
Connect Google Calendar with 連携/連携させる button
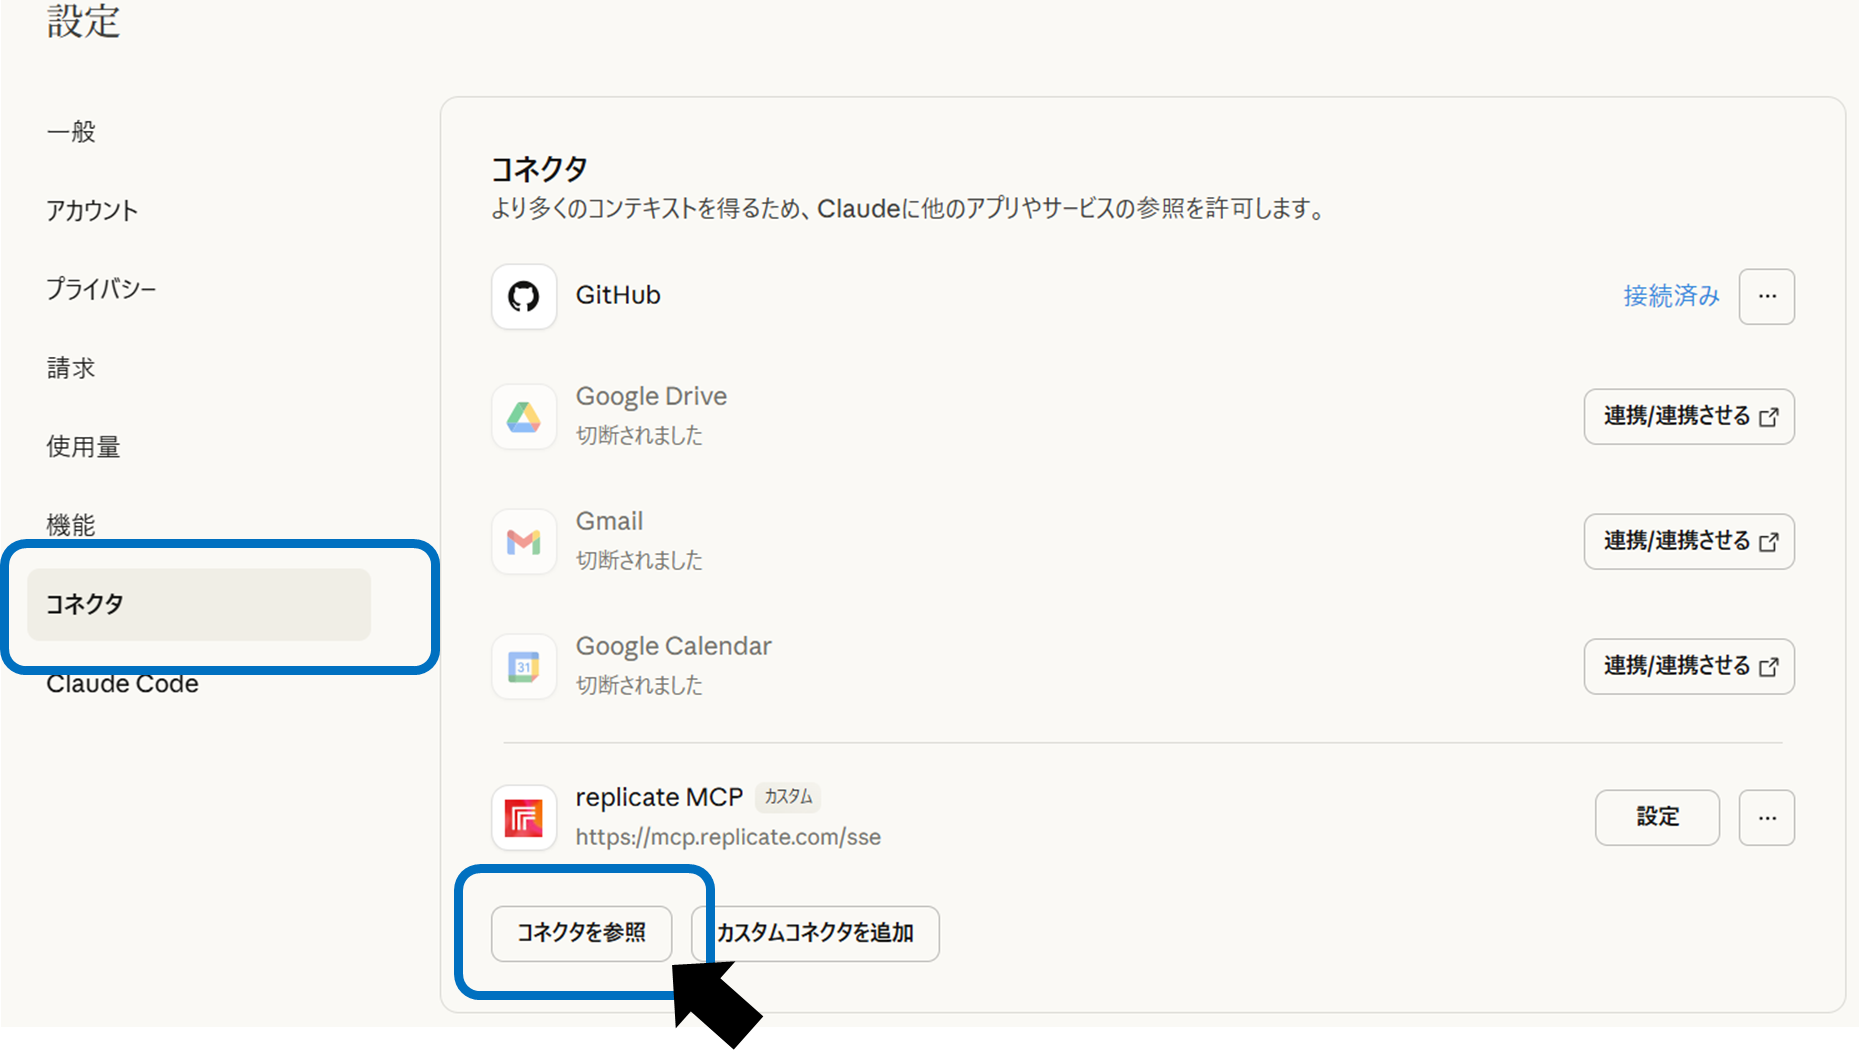coord(1688,667)
